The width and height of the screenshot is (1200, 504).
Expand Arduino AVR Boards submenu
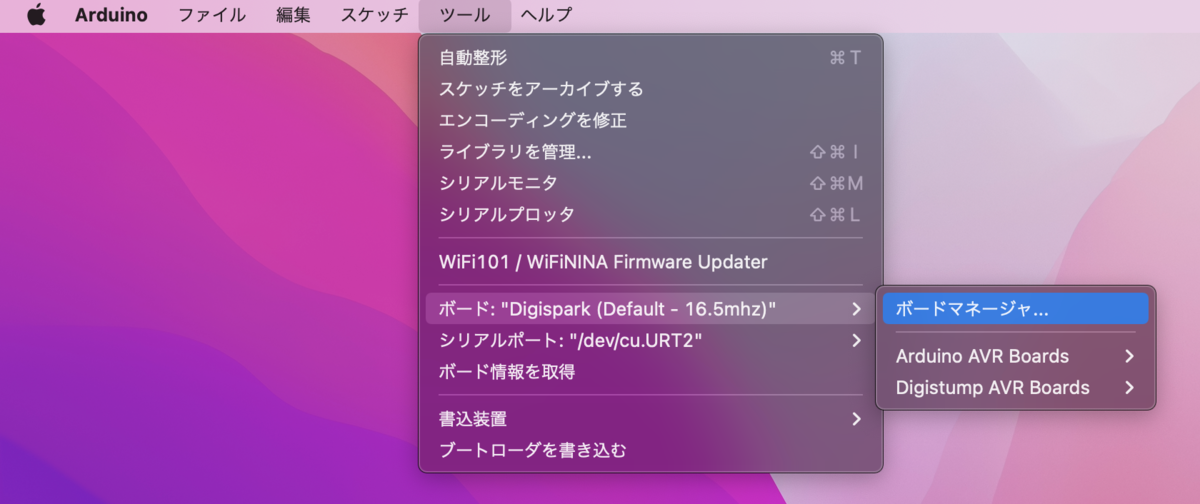[1016, 356]
